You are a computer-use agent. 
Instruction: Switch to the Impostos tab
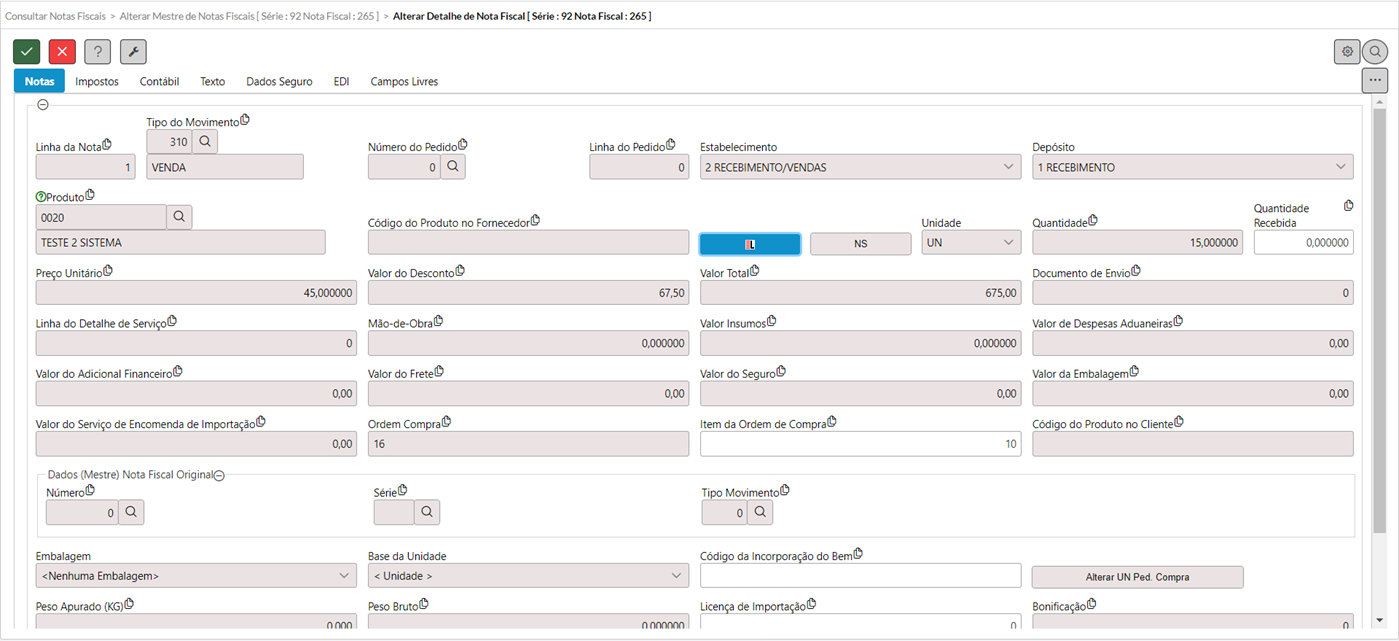pyautogui.click(x=97, y=82)
